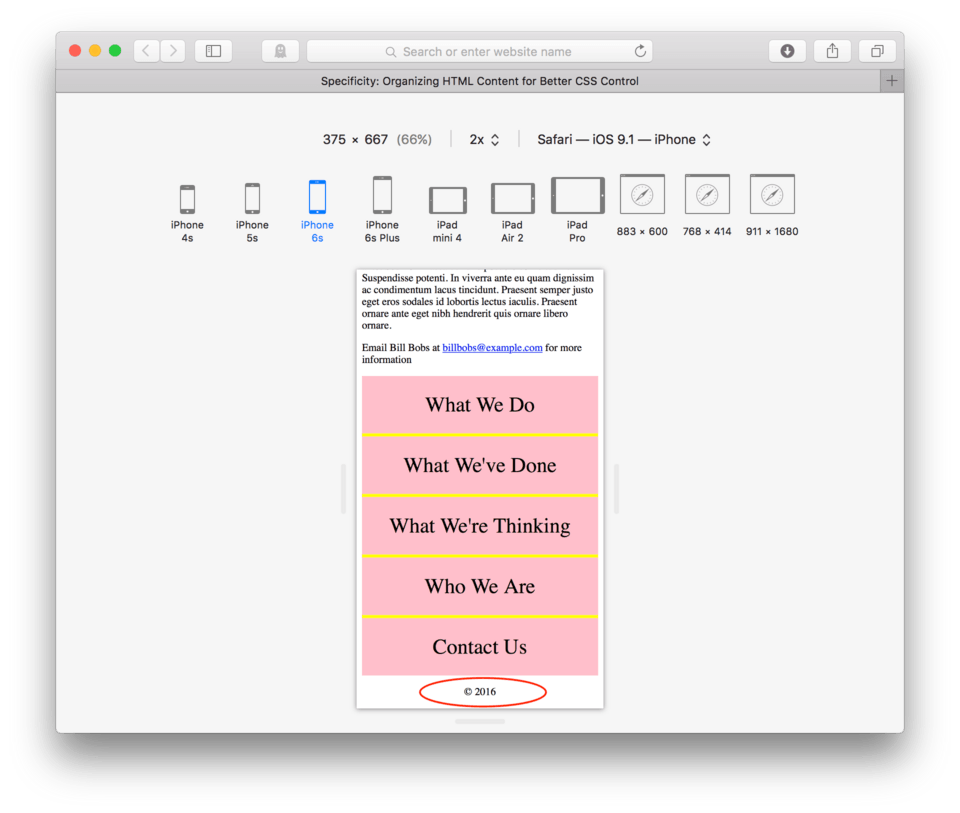
Task: Go back with the back arrow button
Action: click(147, 51)
